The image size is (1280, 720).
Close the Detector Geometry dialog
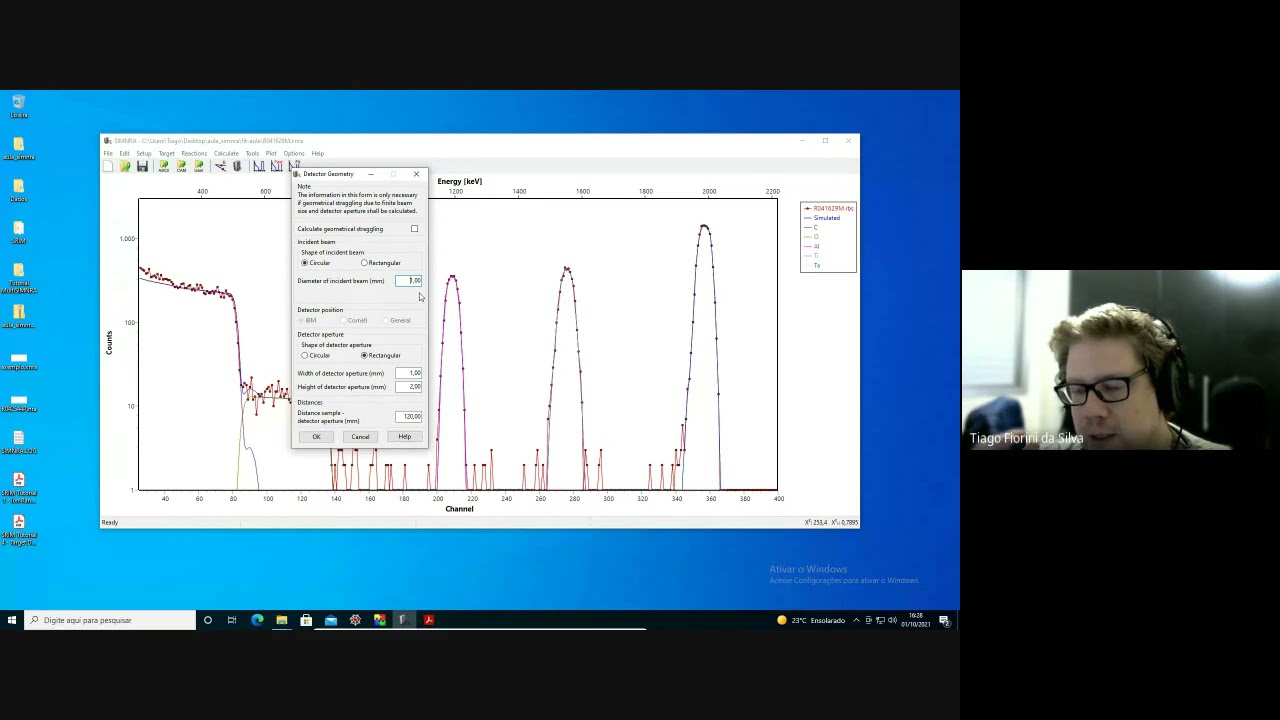point(416,174)
